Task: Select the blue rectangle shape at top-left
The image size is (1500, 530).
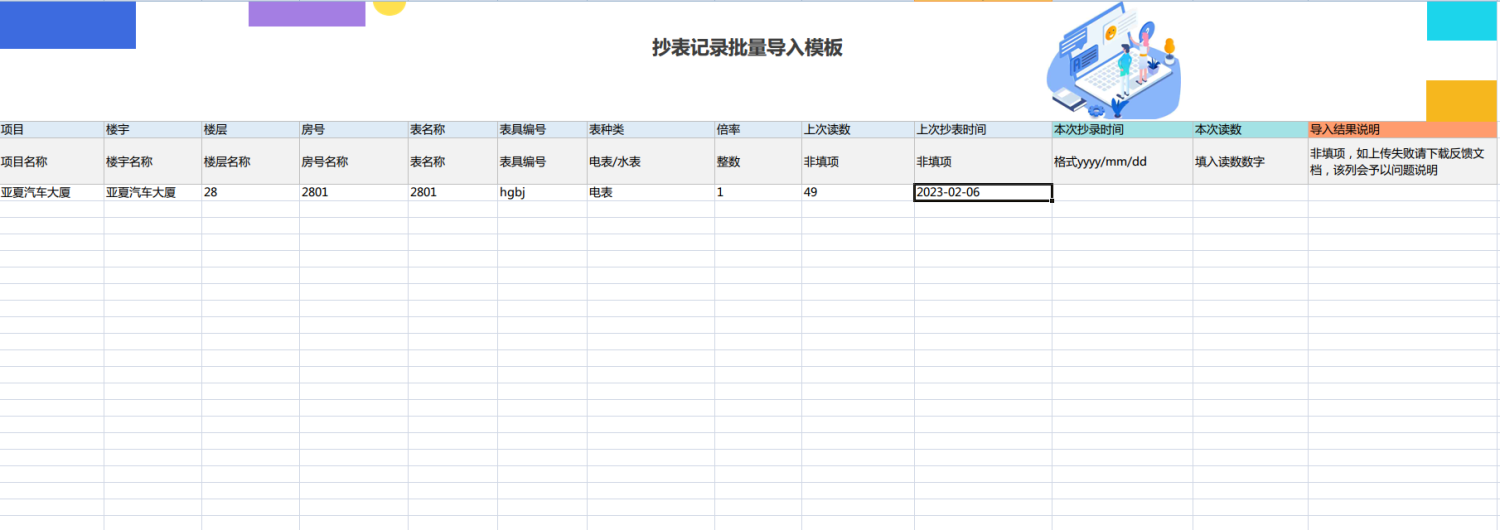Action: pyautogui.click(x=67, y=25)
